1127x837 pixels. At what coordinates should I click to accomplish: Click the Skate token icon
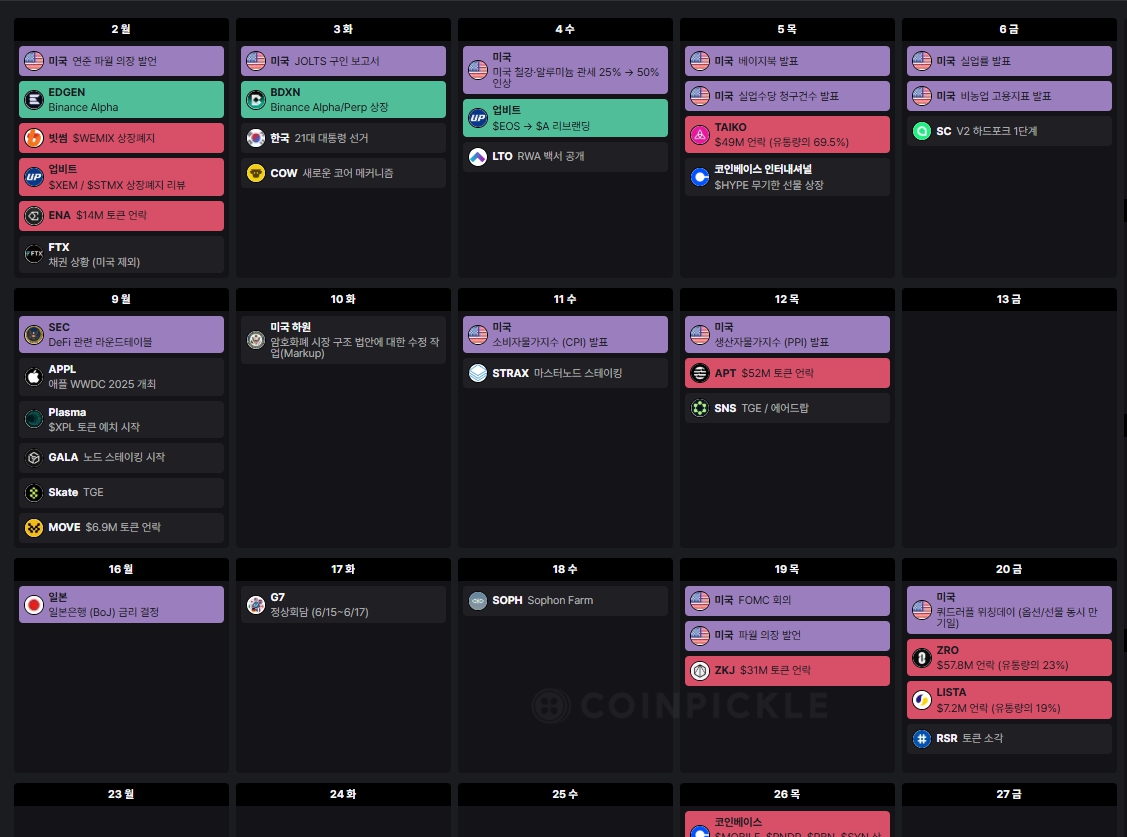point(34,493)
